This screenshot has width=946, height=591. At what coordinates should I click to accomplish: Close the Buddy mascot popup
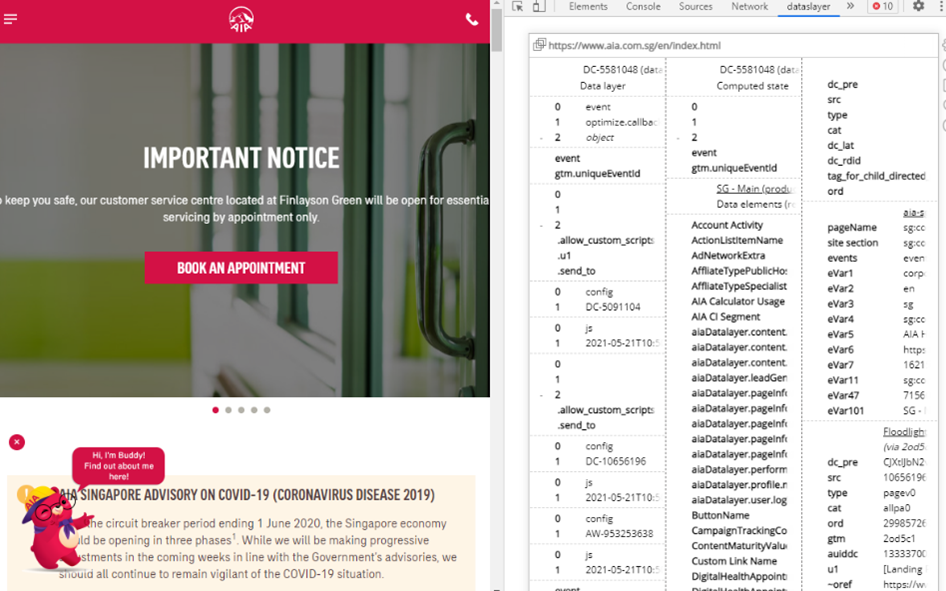click(16, 442)
